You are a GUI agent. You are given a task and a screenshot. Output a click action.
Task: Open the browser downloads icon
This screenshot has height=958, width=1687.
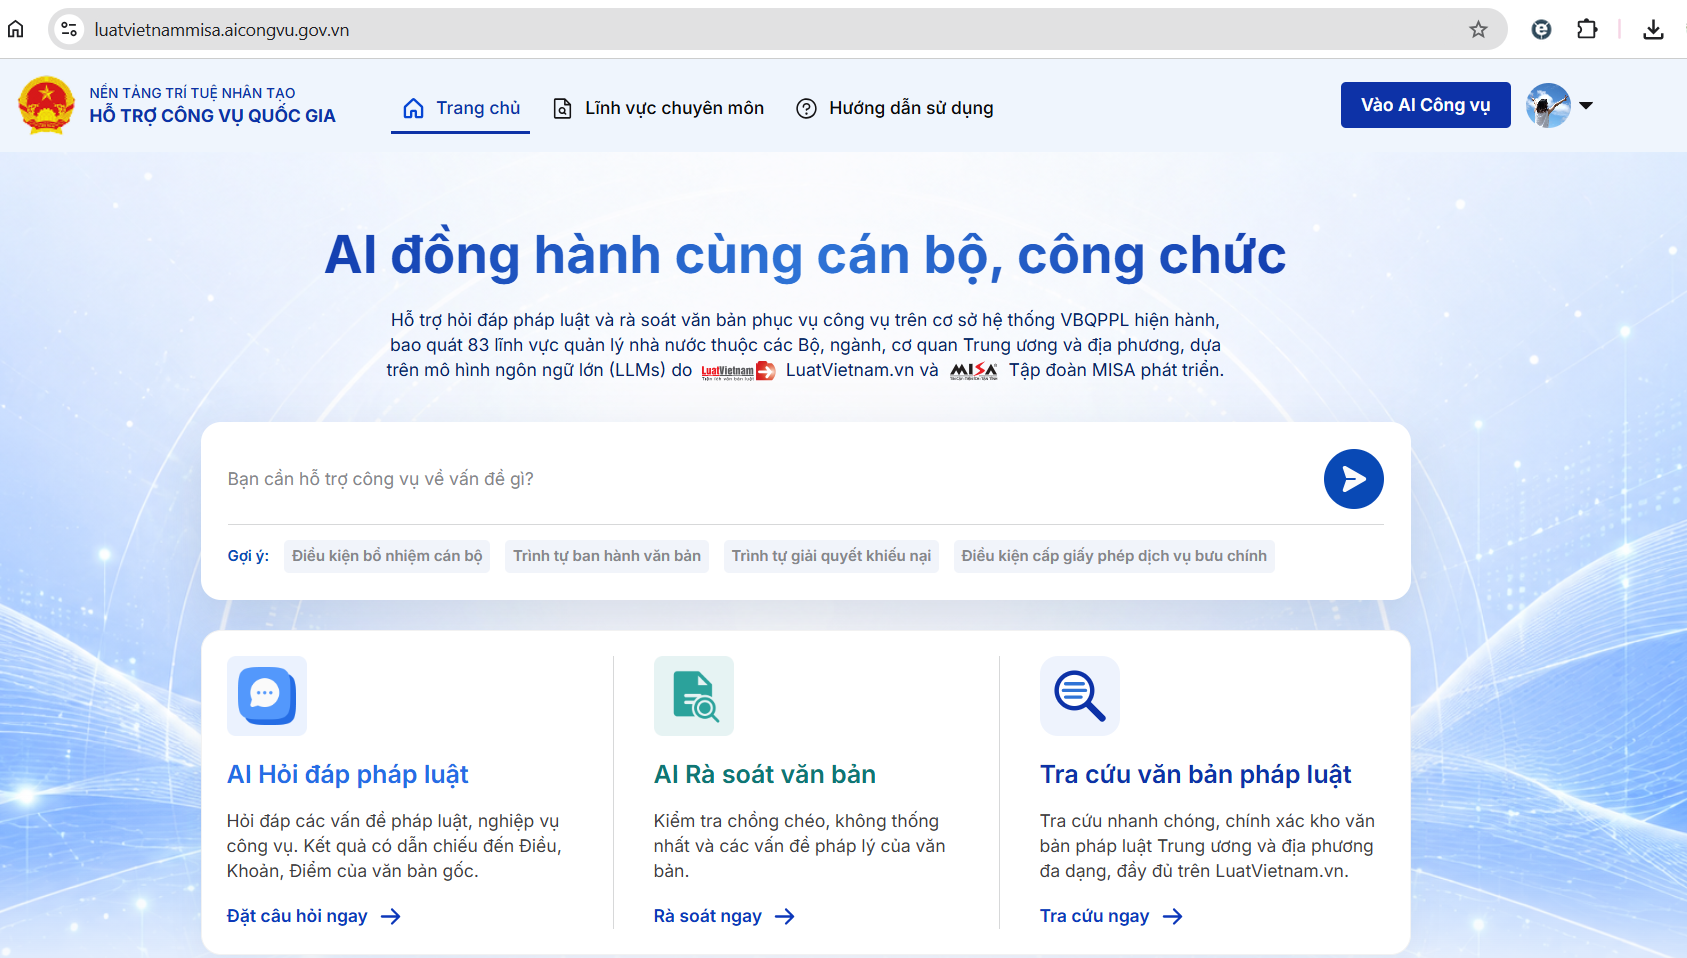(x=1653, y=30)
